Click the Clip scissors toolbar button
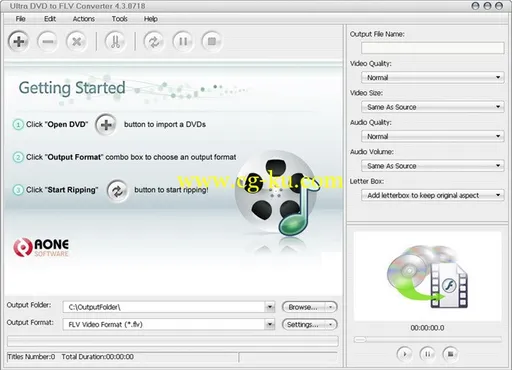This screenshot has width=512, height=370. point(115,42)
